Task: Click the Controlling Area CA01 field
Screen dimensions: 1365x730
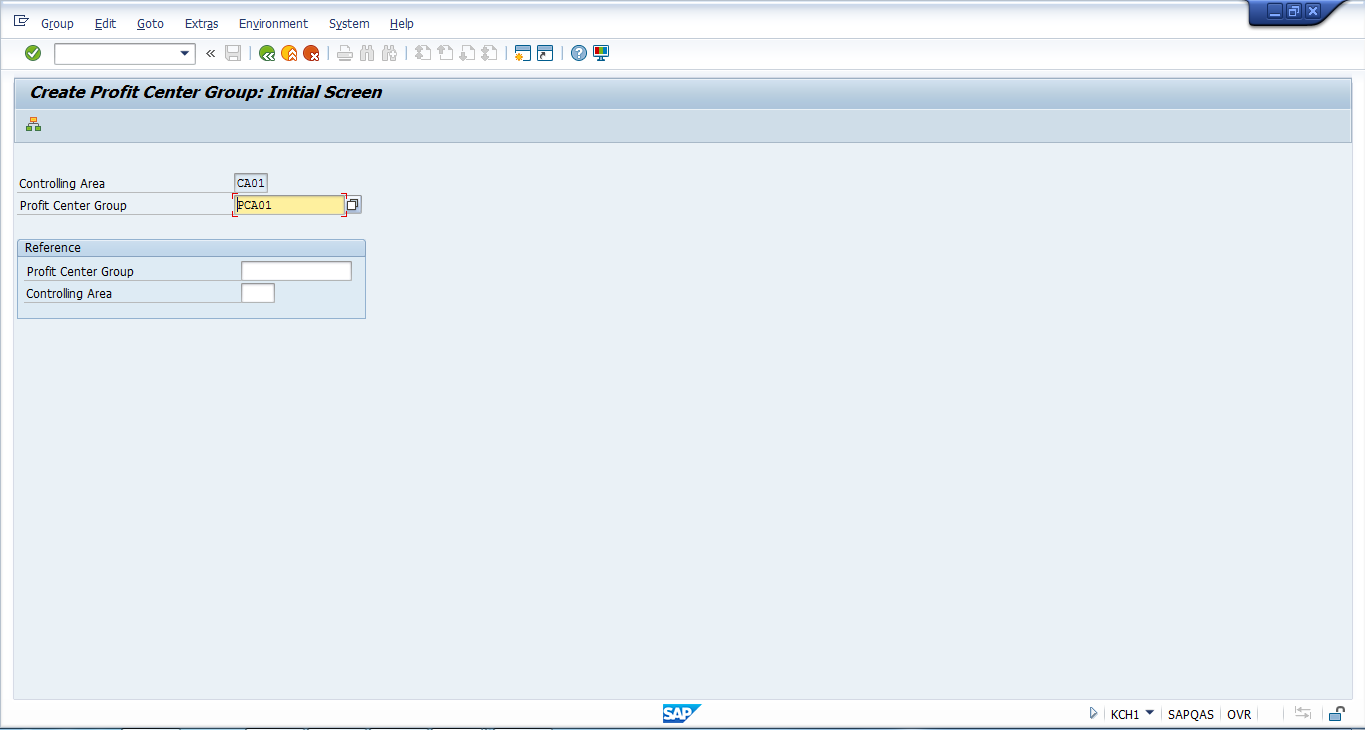Action: 251,183
